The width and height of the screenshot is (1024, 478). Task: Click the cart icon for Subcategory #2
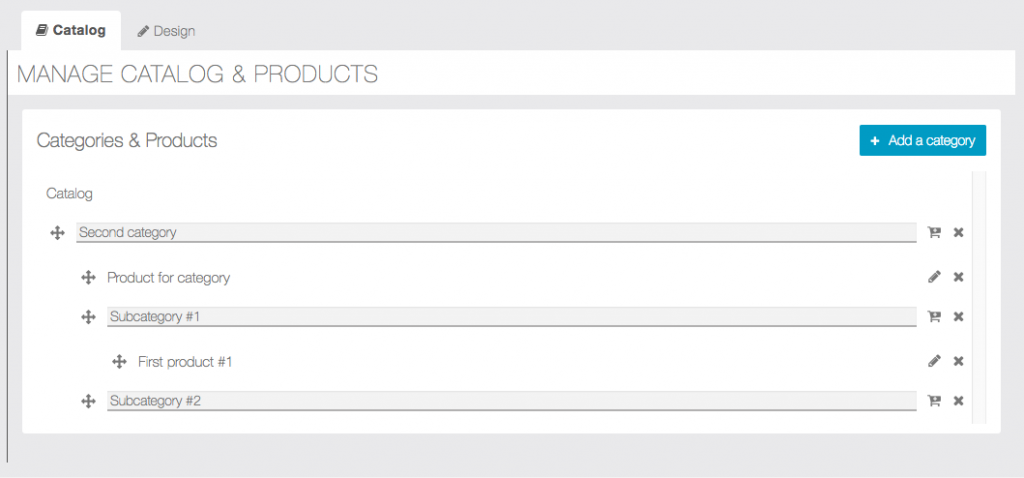coord(934,401)
